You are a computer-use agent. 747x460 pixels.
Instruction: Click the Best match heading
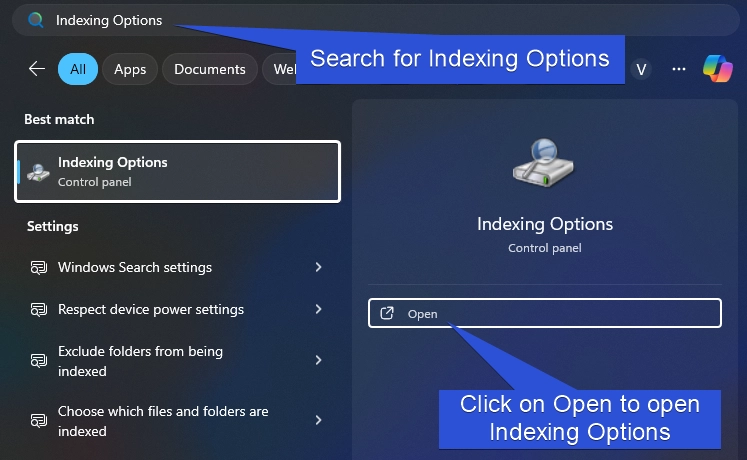59,119
